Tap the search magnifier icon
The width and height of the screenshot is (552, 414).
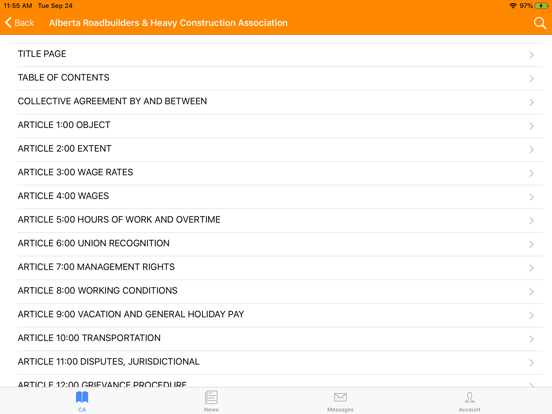(540, 23)
